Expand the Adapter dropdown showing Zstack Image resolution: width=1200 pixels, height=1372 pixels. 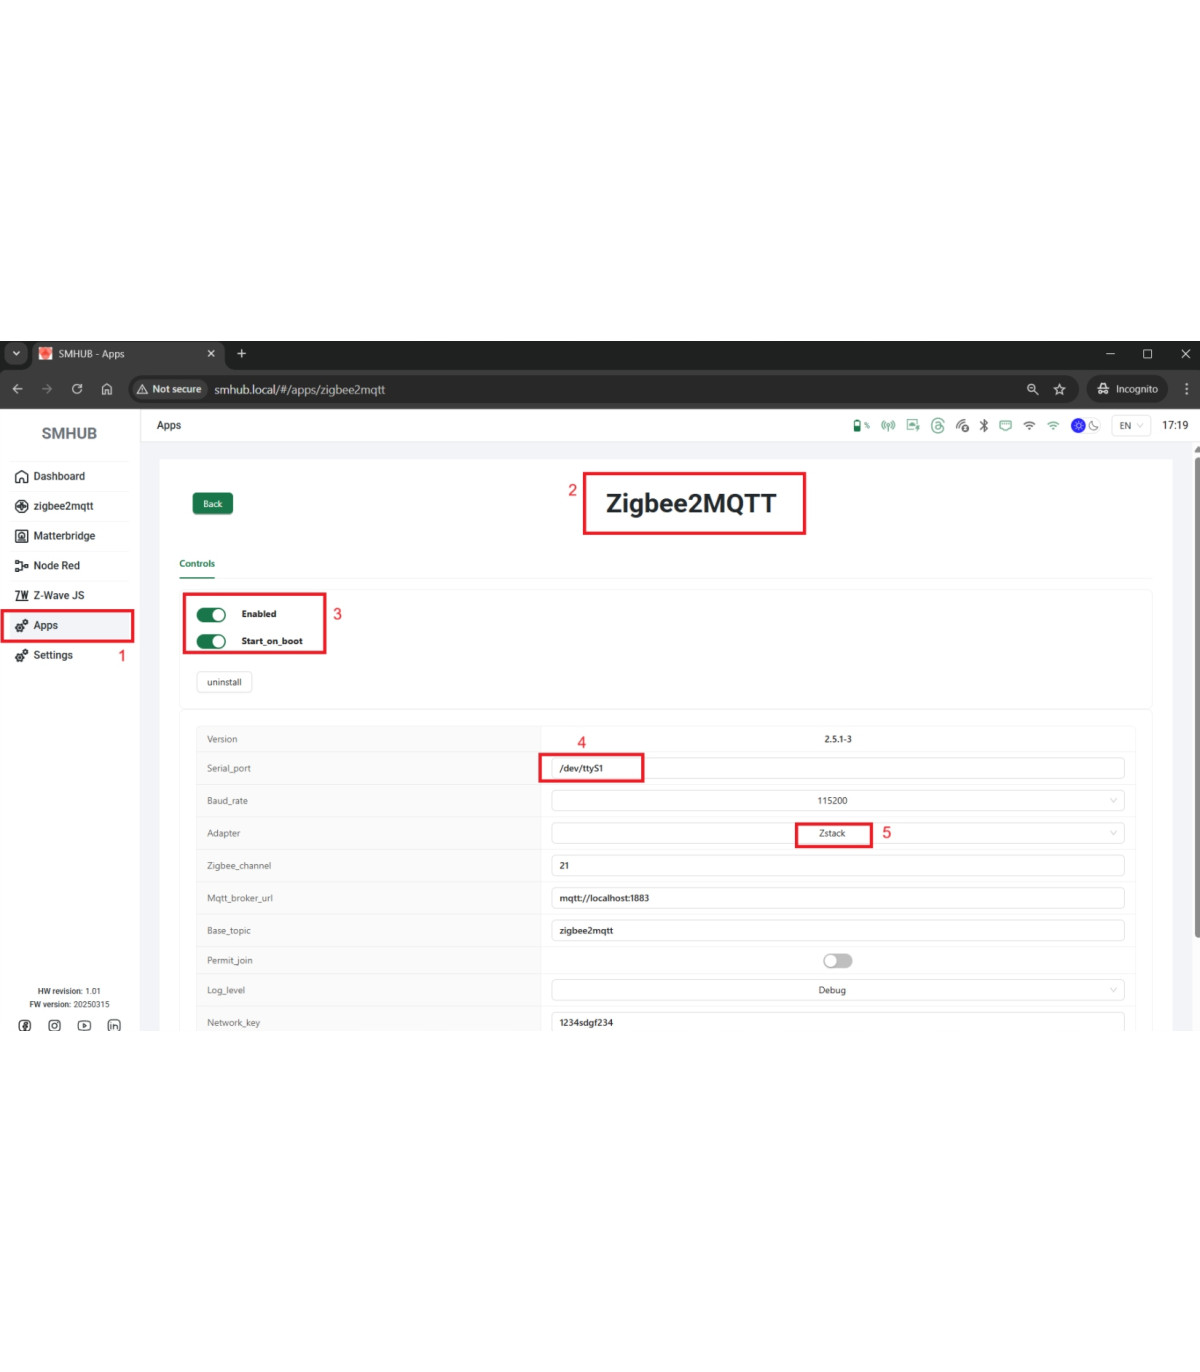[x=837, y=833]
